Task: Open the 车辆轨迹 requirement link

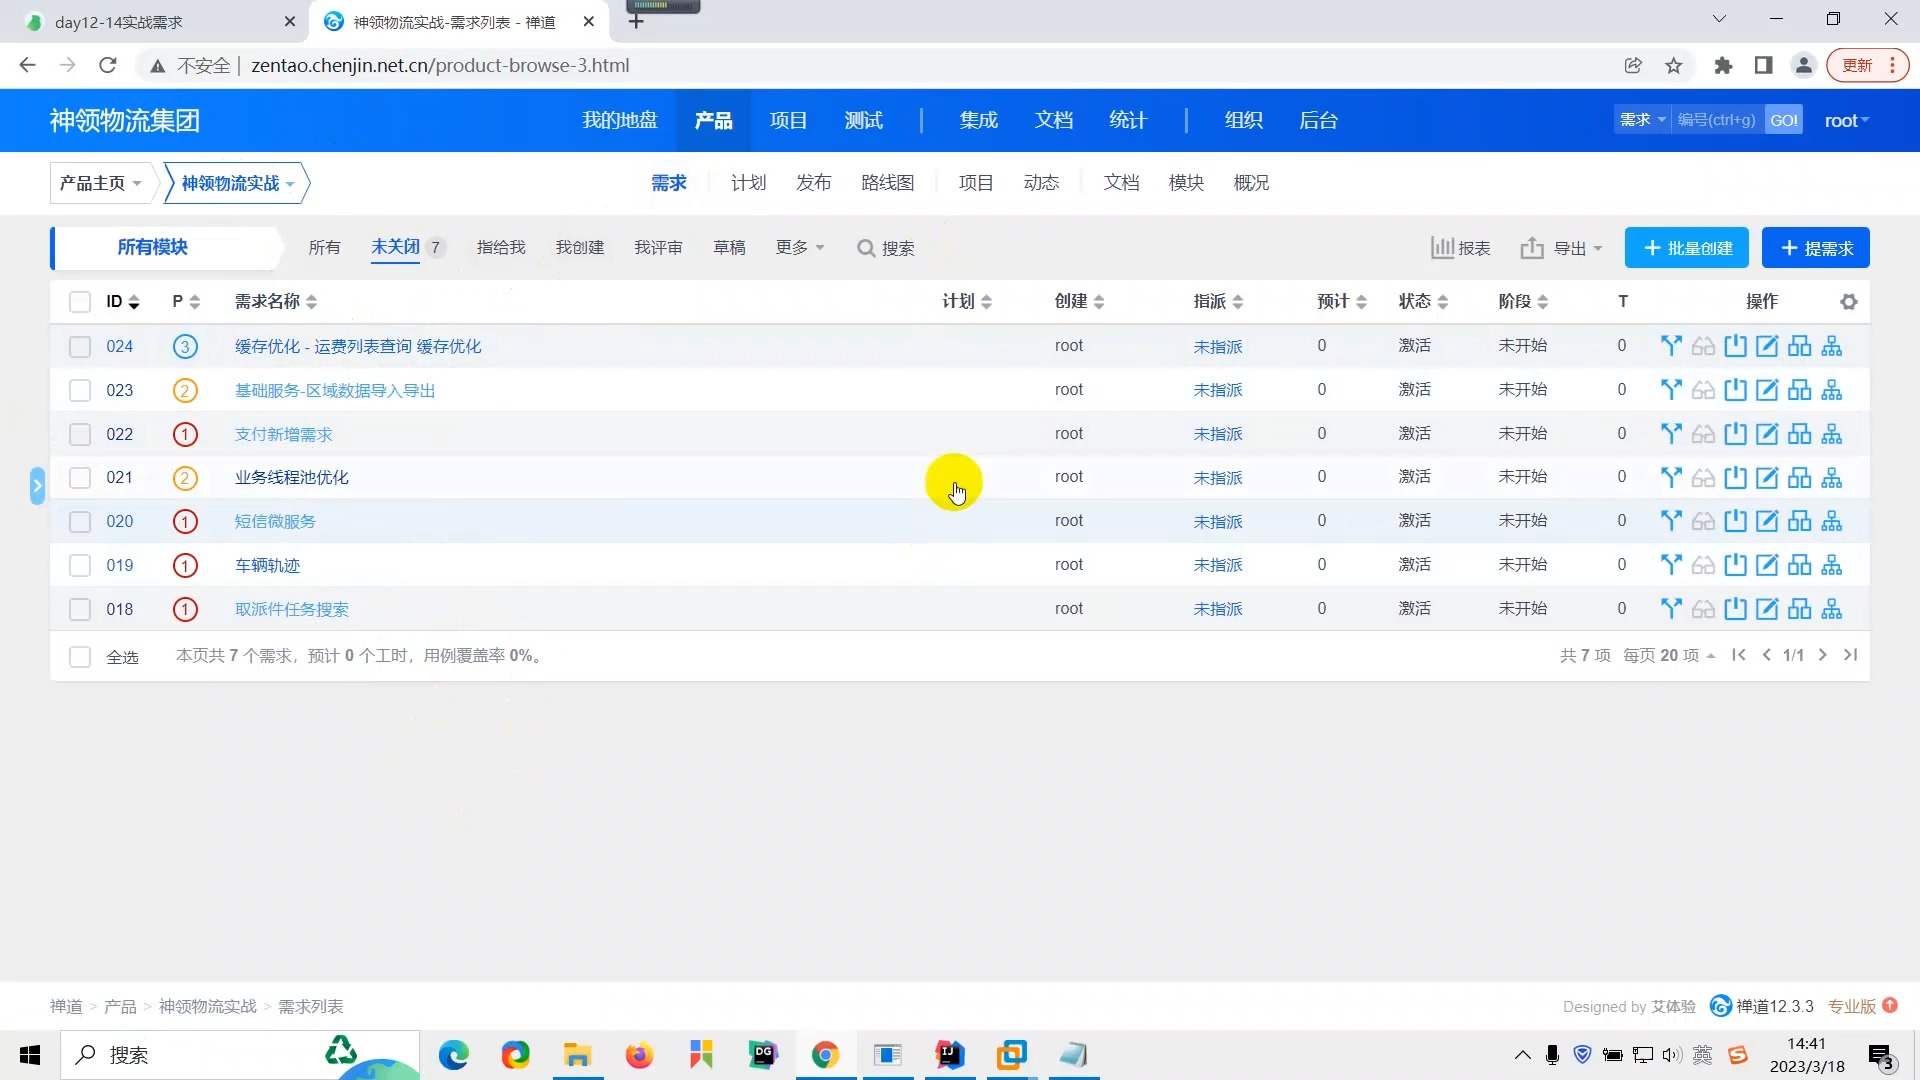Action: (267, 565)
